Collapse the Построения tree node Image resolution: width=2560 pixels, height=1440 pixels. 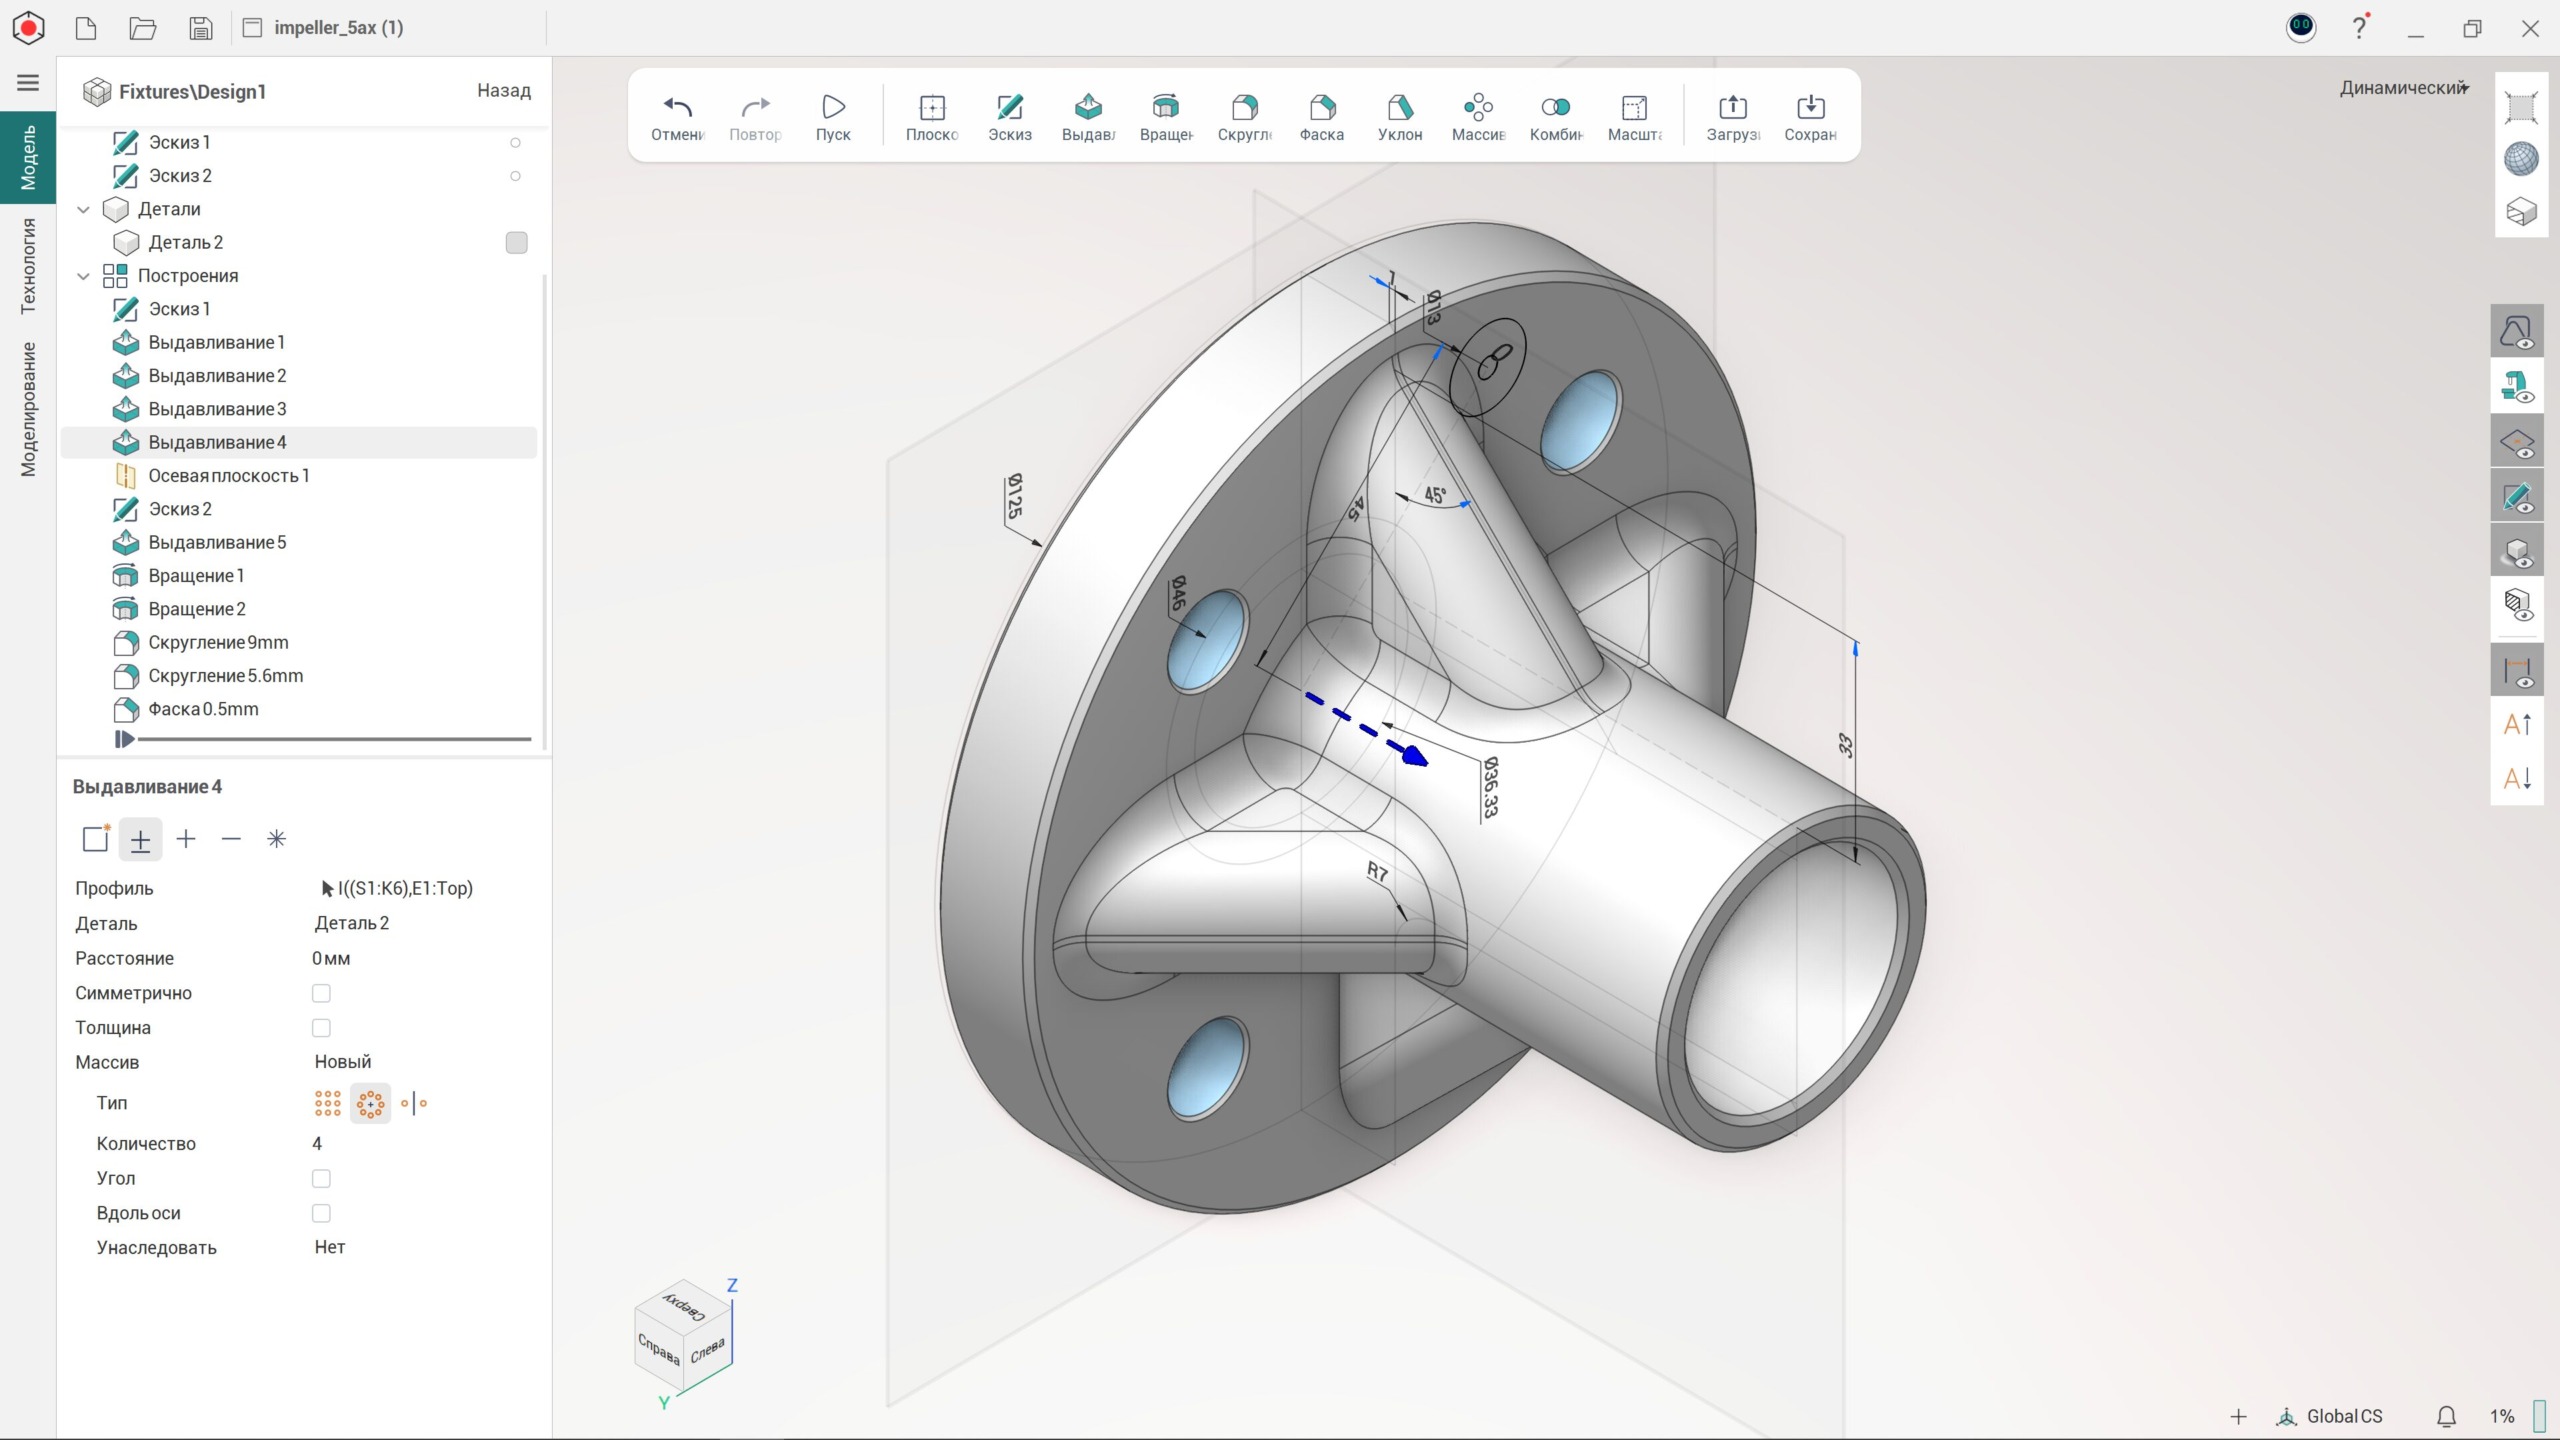click(84, 276)
